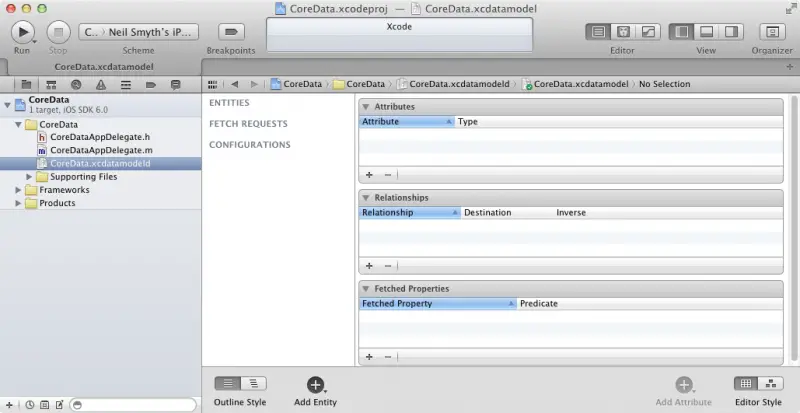Show the Breakpoint navigator

[151, 85]
